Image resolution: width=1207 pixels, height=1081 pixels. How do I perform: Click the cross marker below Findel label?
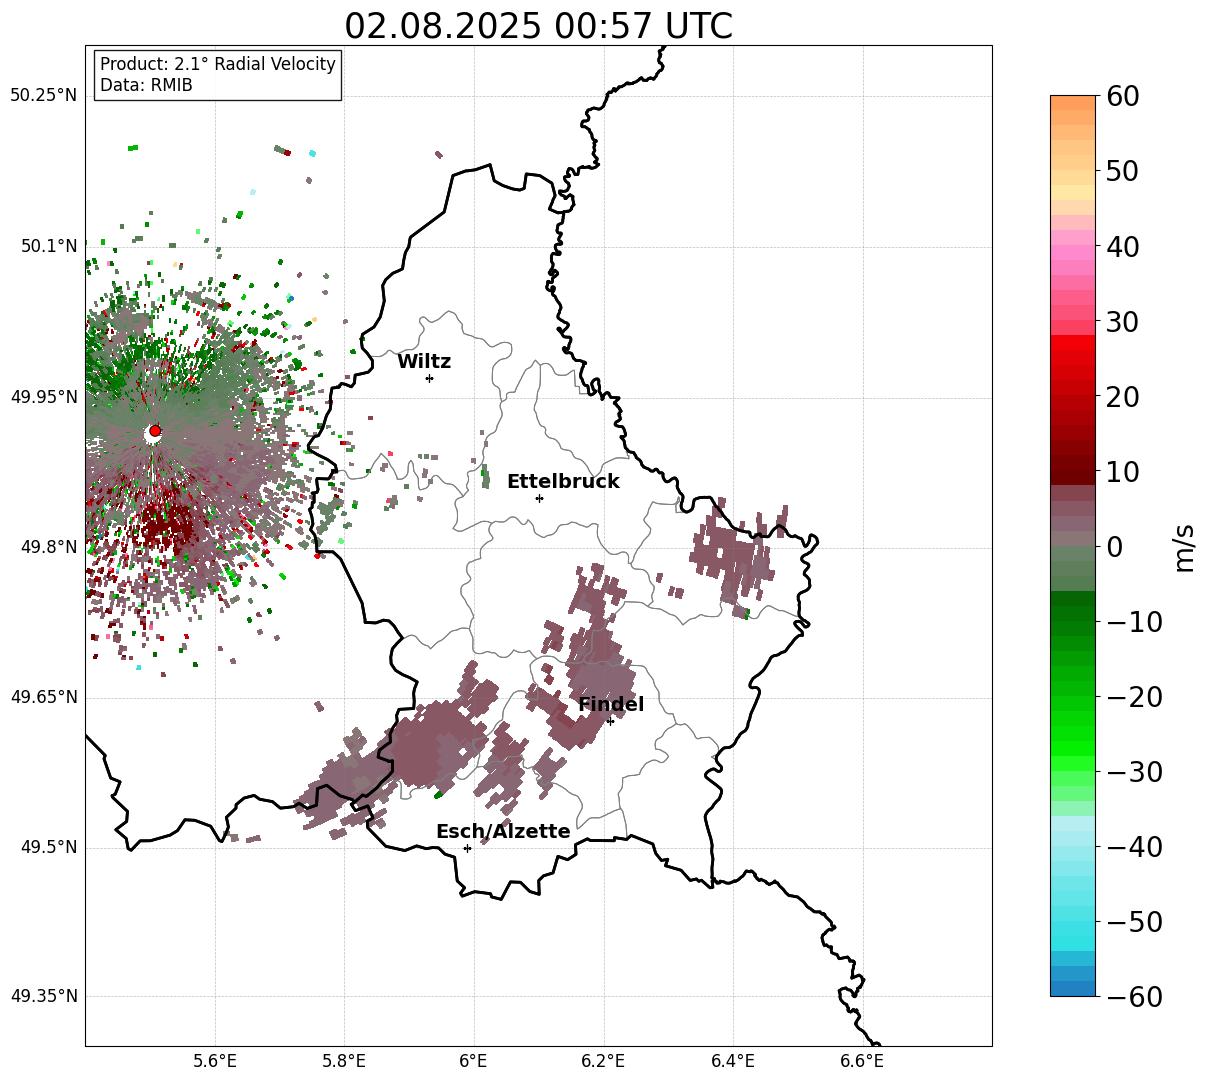pos(610,721)
